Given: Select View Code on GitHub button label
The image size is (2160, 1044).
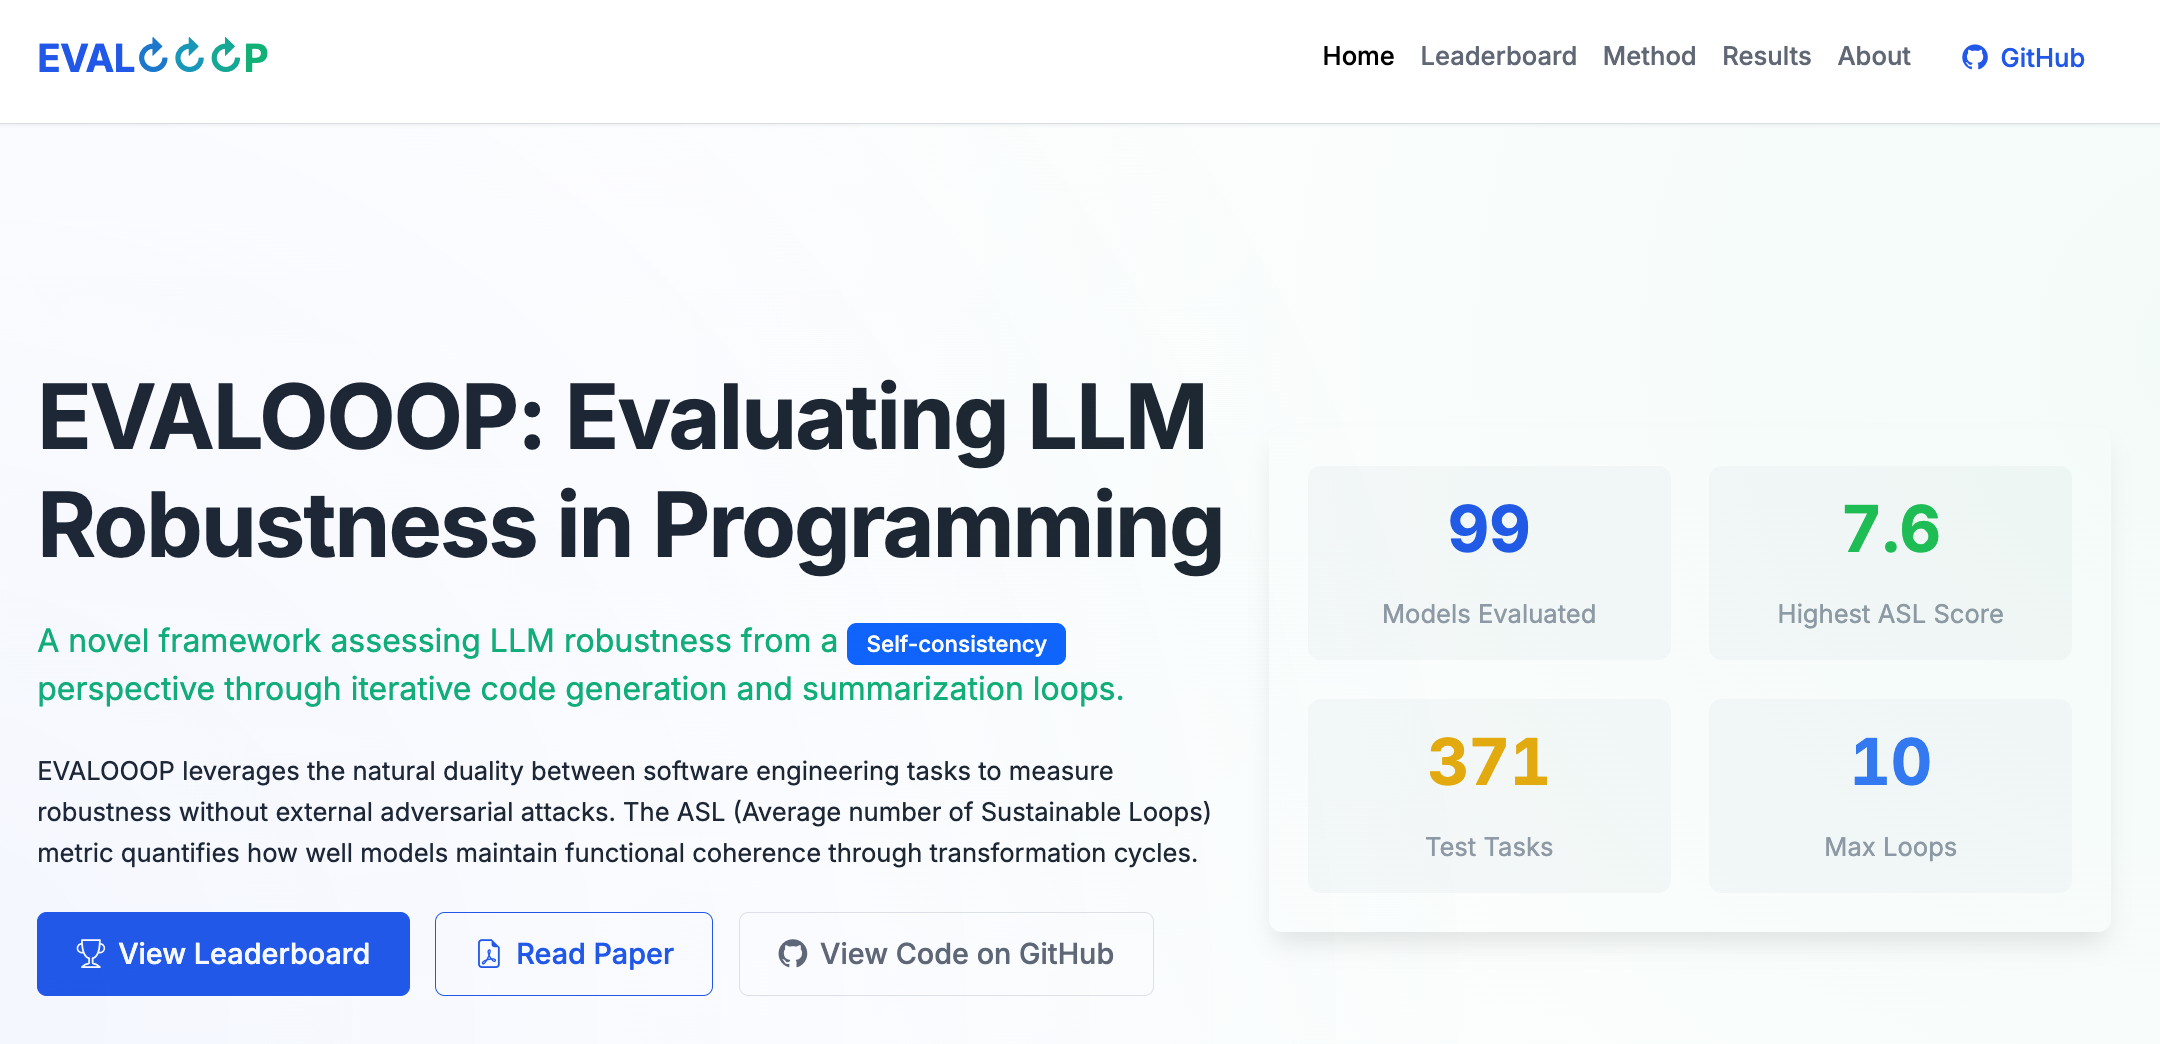Looking at the screenshot, I should coord(967,954).
